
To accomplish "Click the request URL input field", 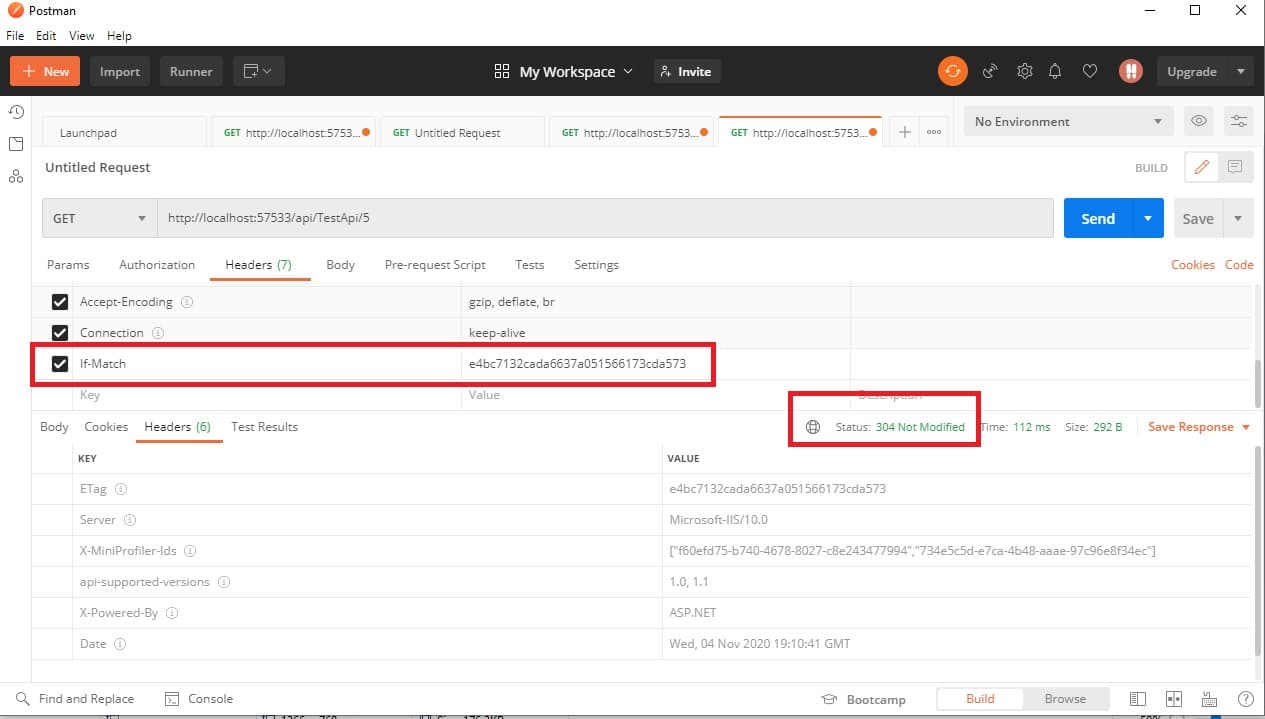I will pos(600,217).
